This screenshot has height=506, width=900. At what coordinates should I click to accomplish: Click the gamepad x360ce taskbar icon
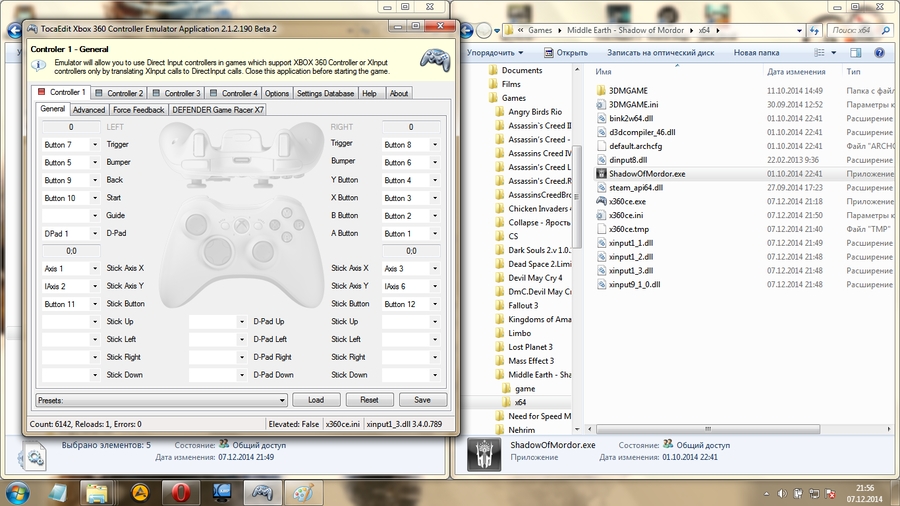coord(261,491)
